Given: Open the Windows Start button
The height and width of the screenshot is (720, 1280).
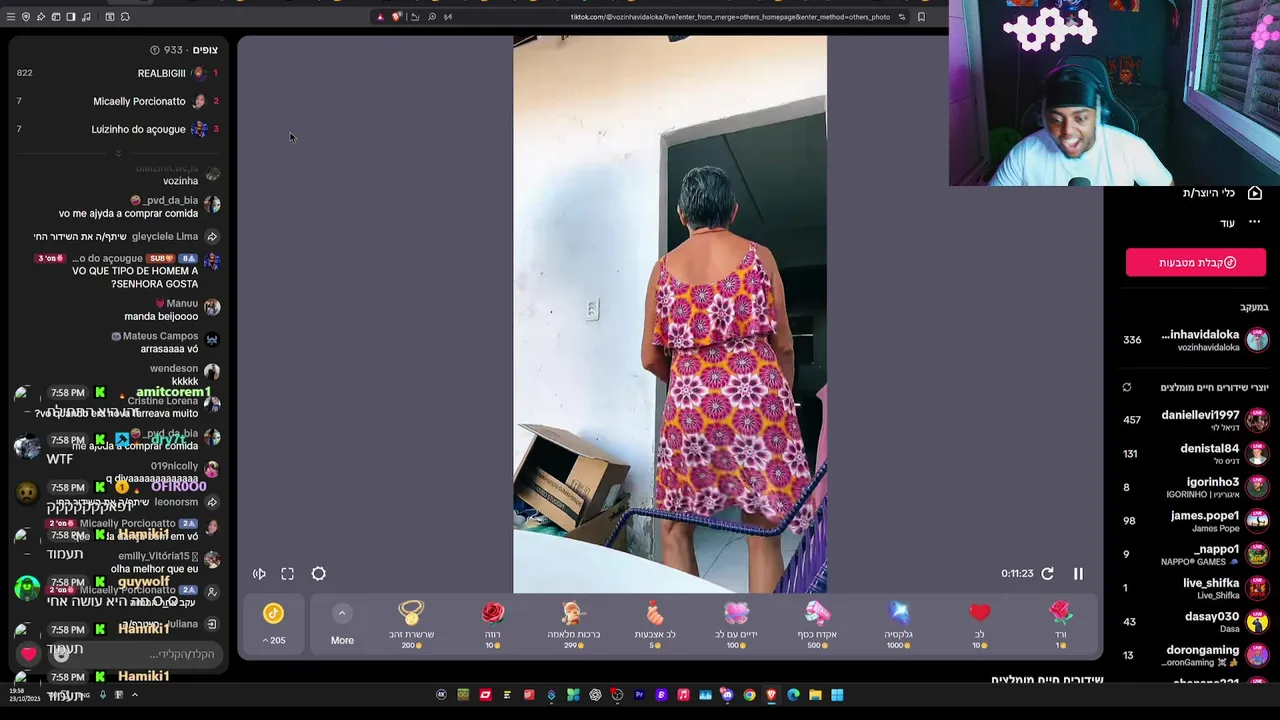Looking at the screenshot, I should click(837, 695).
